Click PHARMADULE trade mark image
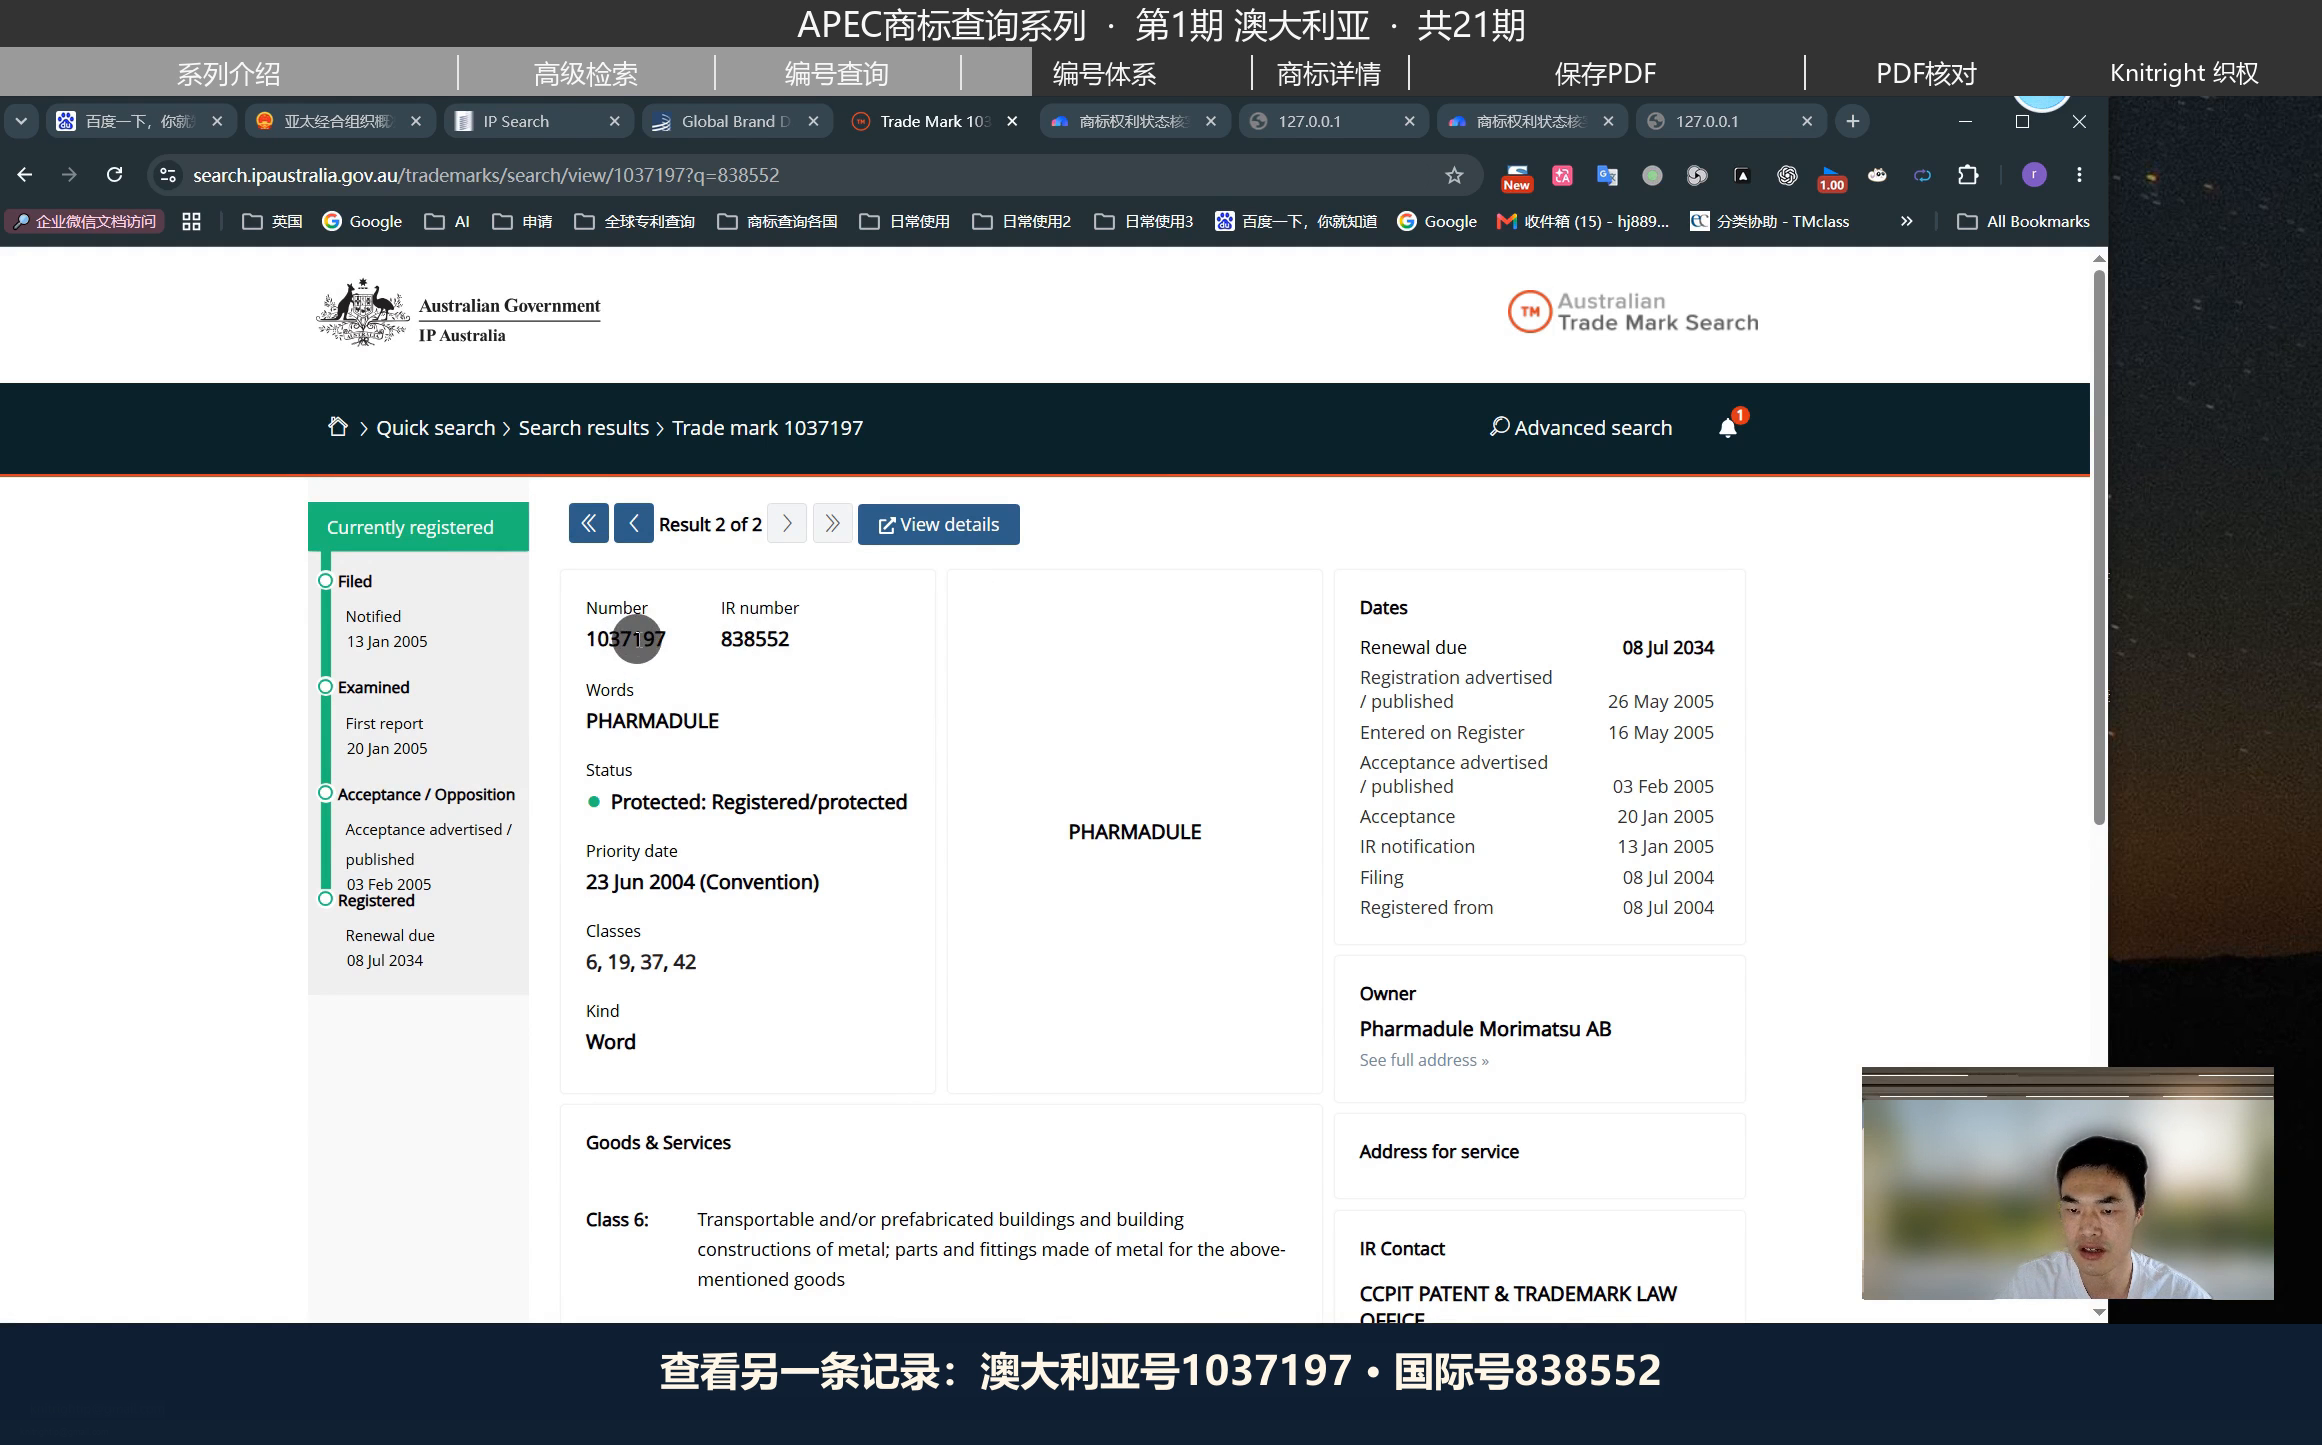 click(x=1135, y=832)
